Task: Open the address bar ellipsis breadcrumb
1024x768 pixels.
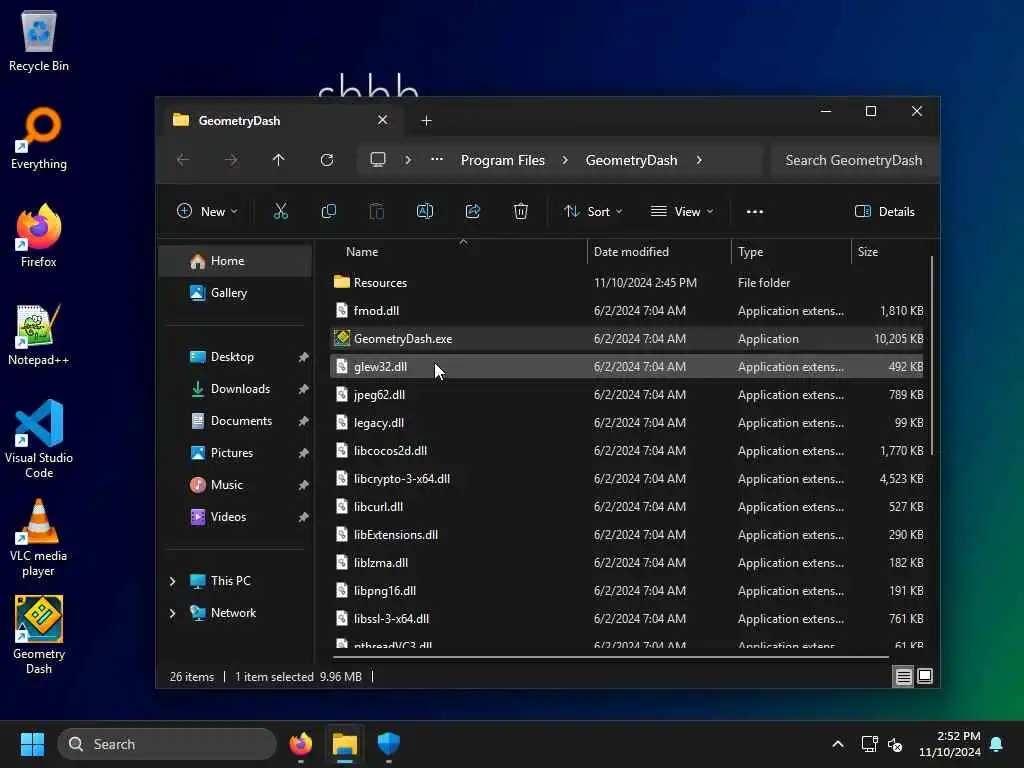Action: click(437, 159)
